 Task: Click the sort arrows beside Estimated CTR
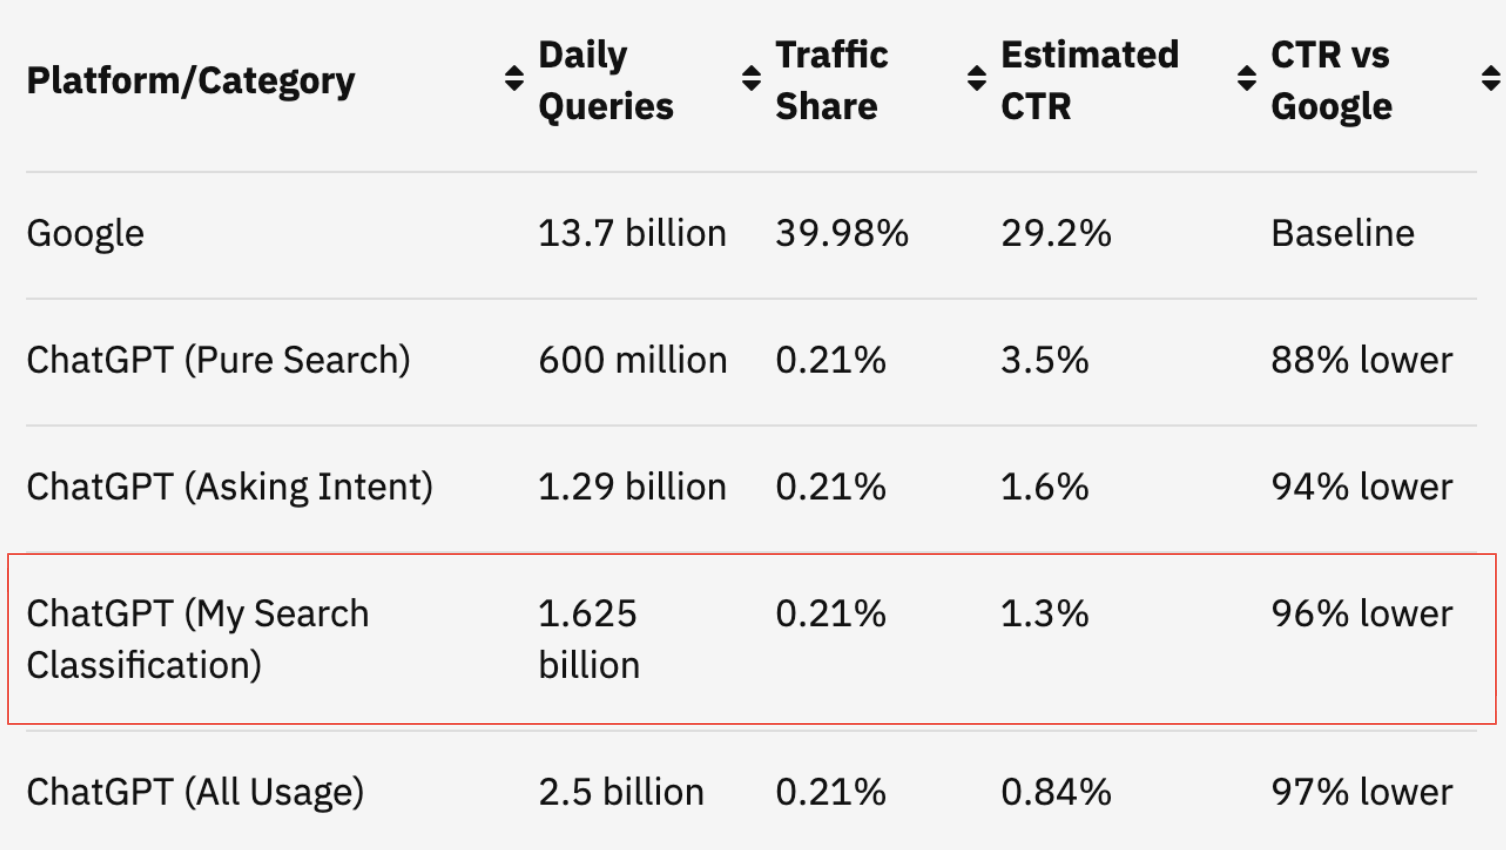point(1246,79)
